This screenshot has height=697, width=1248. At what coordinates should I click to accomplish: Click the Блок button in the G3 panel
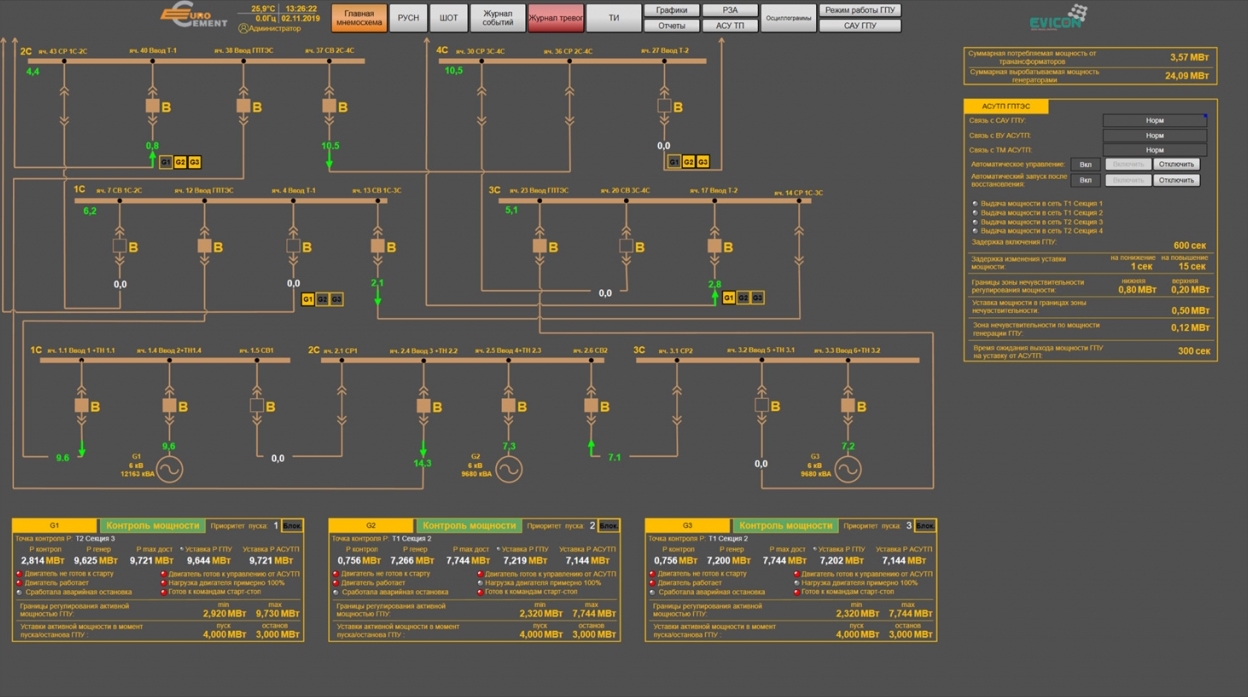tap(925, 525)
